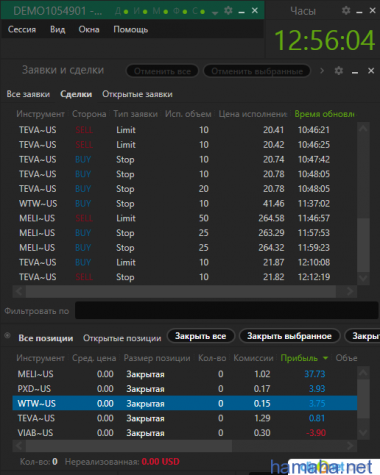Open the Окна menu
The image size is (380, 475).
89,30
